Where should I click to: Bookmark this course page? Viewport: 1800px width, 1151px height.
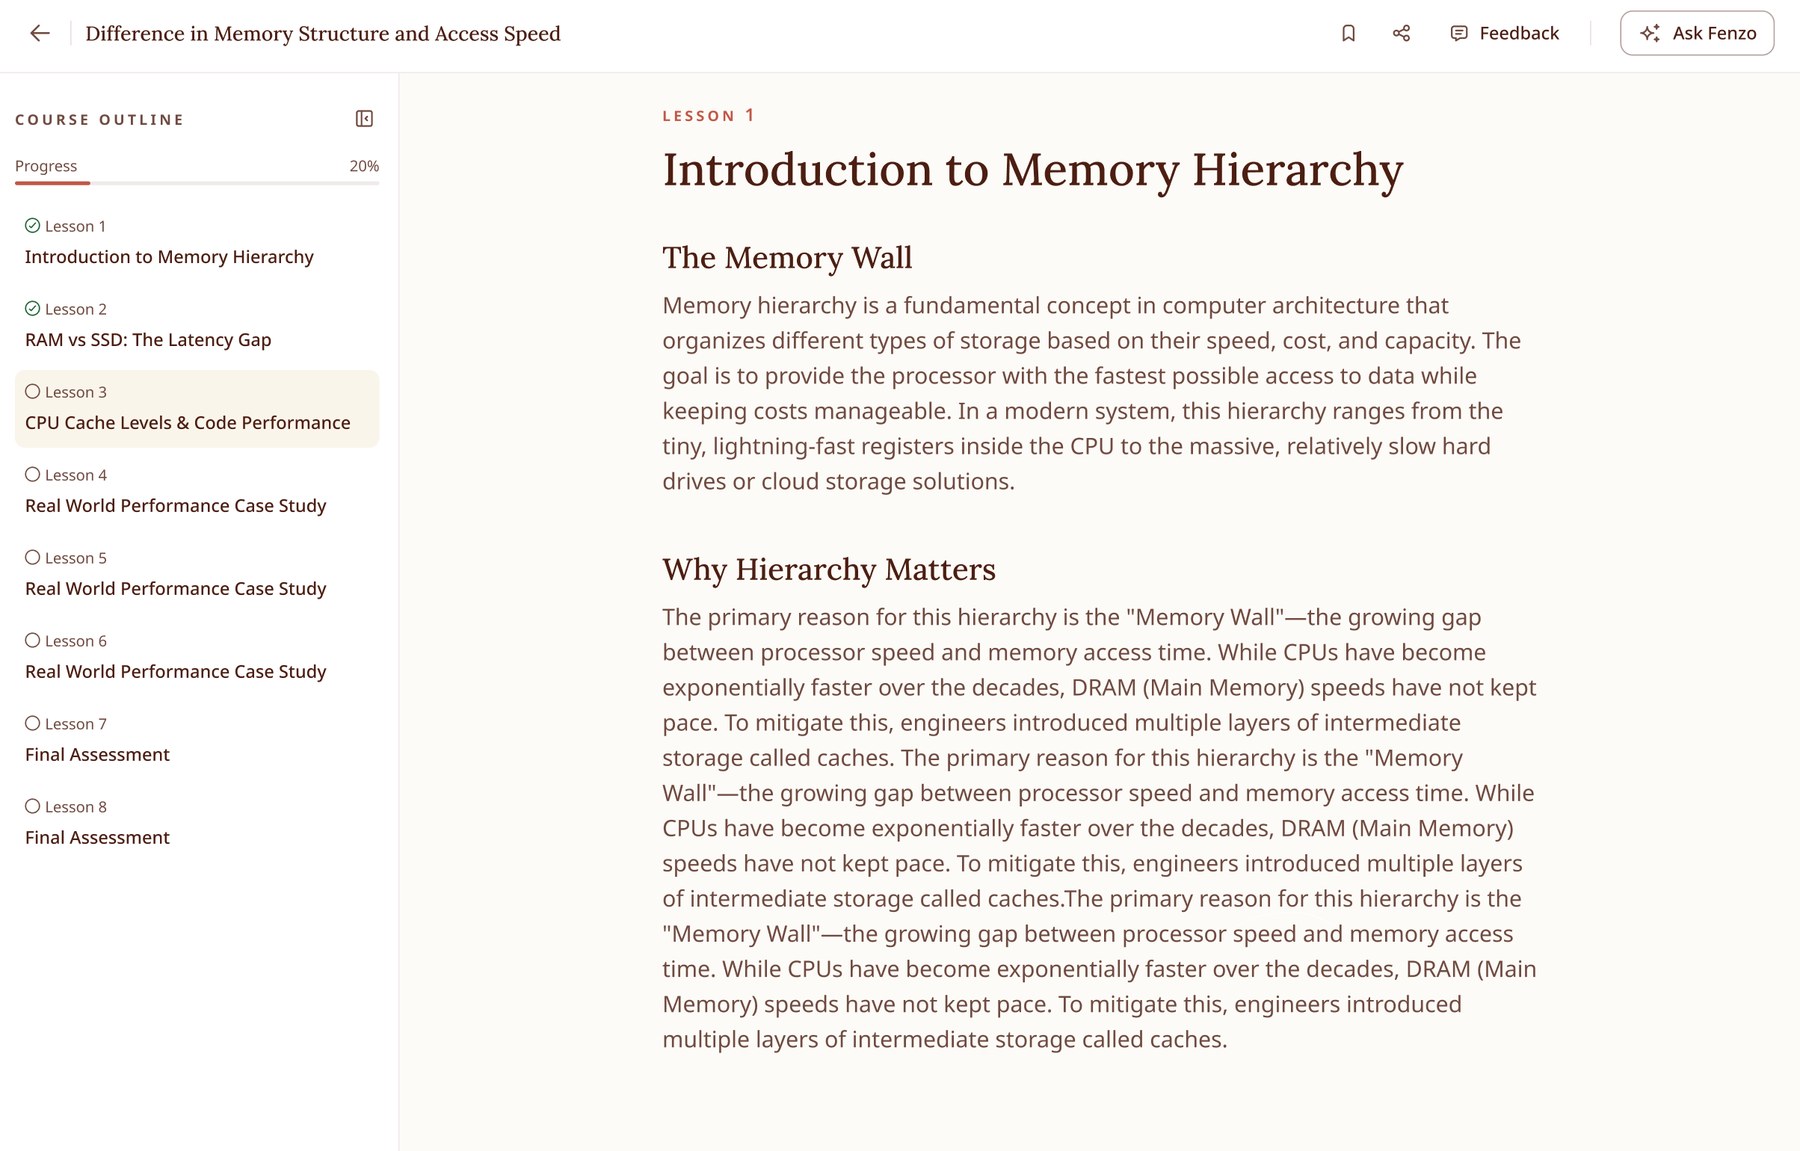(x=1348, y=33)
